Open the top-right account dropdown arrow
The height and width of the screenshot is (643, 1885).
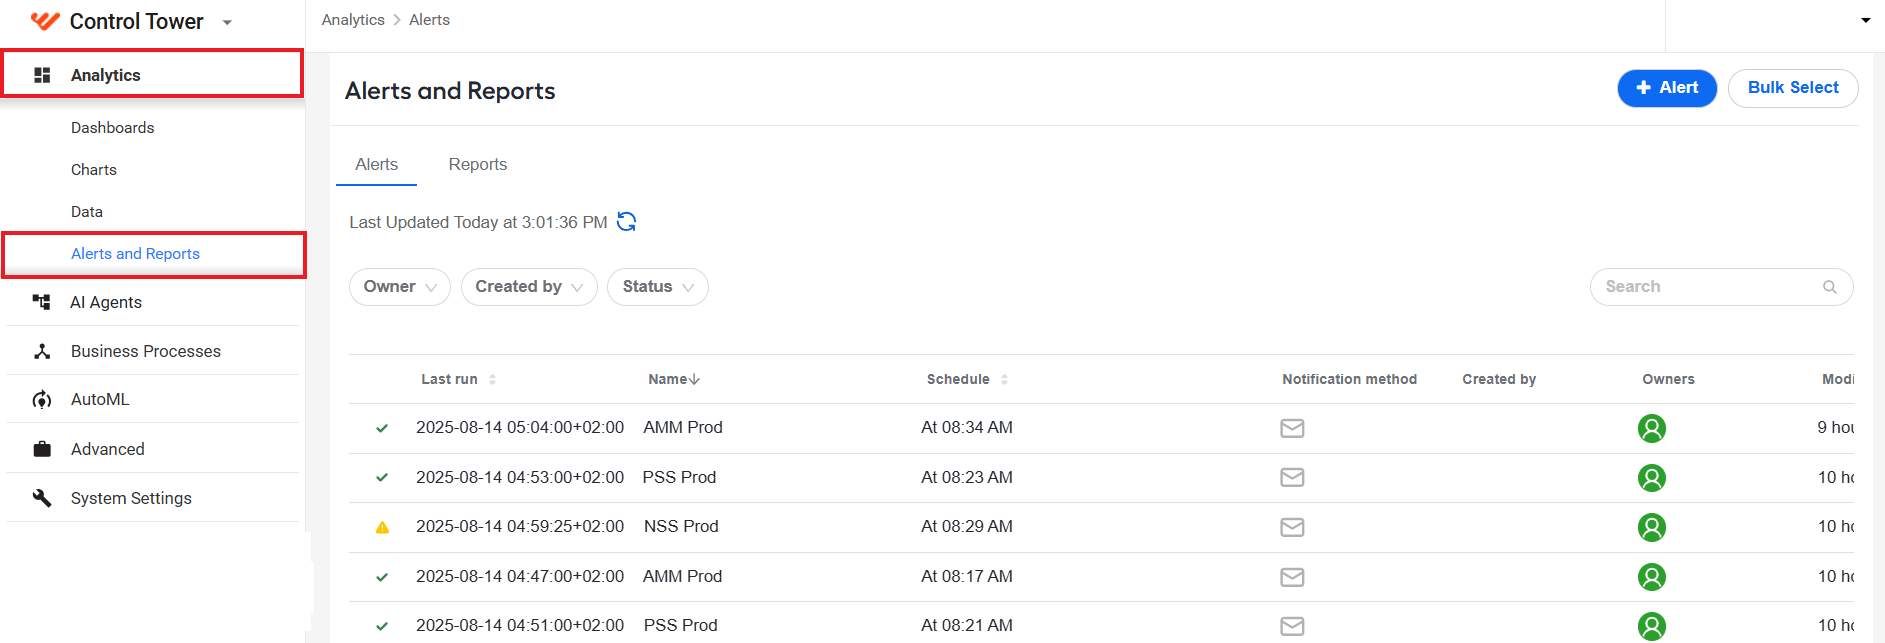(x=1865, y=20)
